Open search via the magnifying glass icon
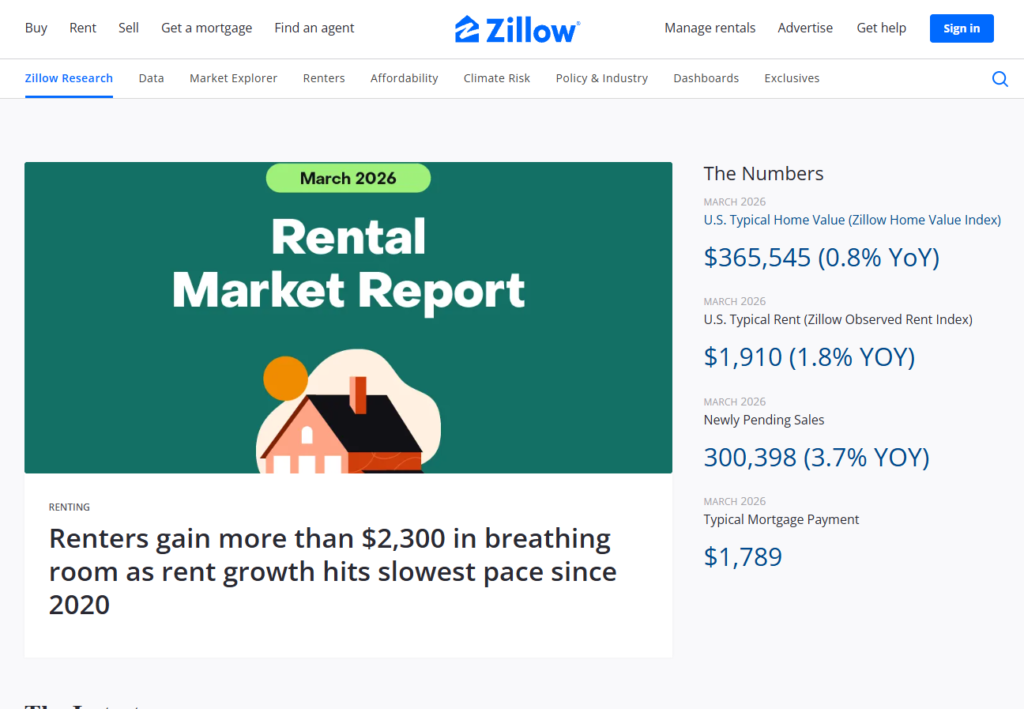1024x709 pixels. (999, 78)
